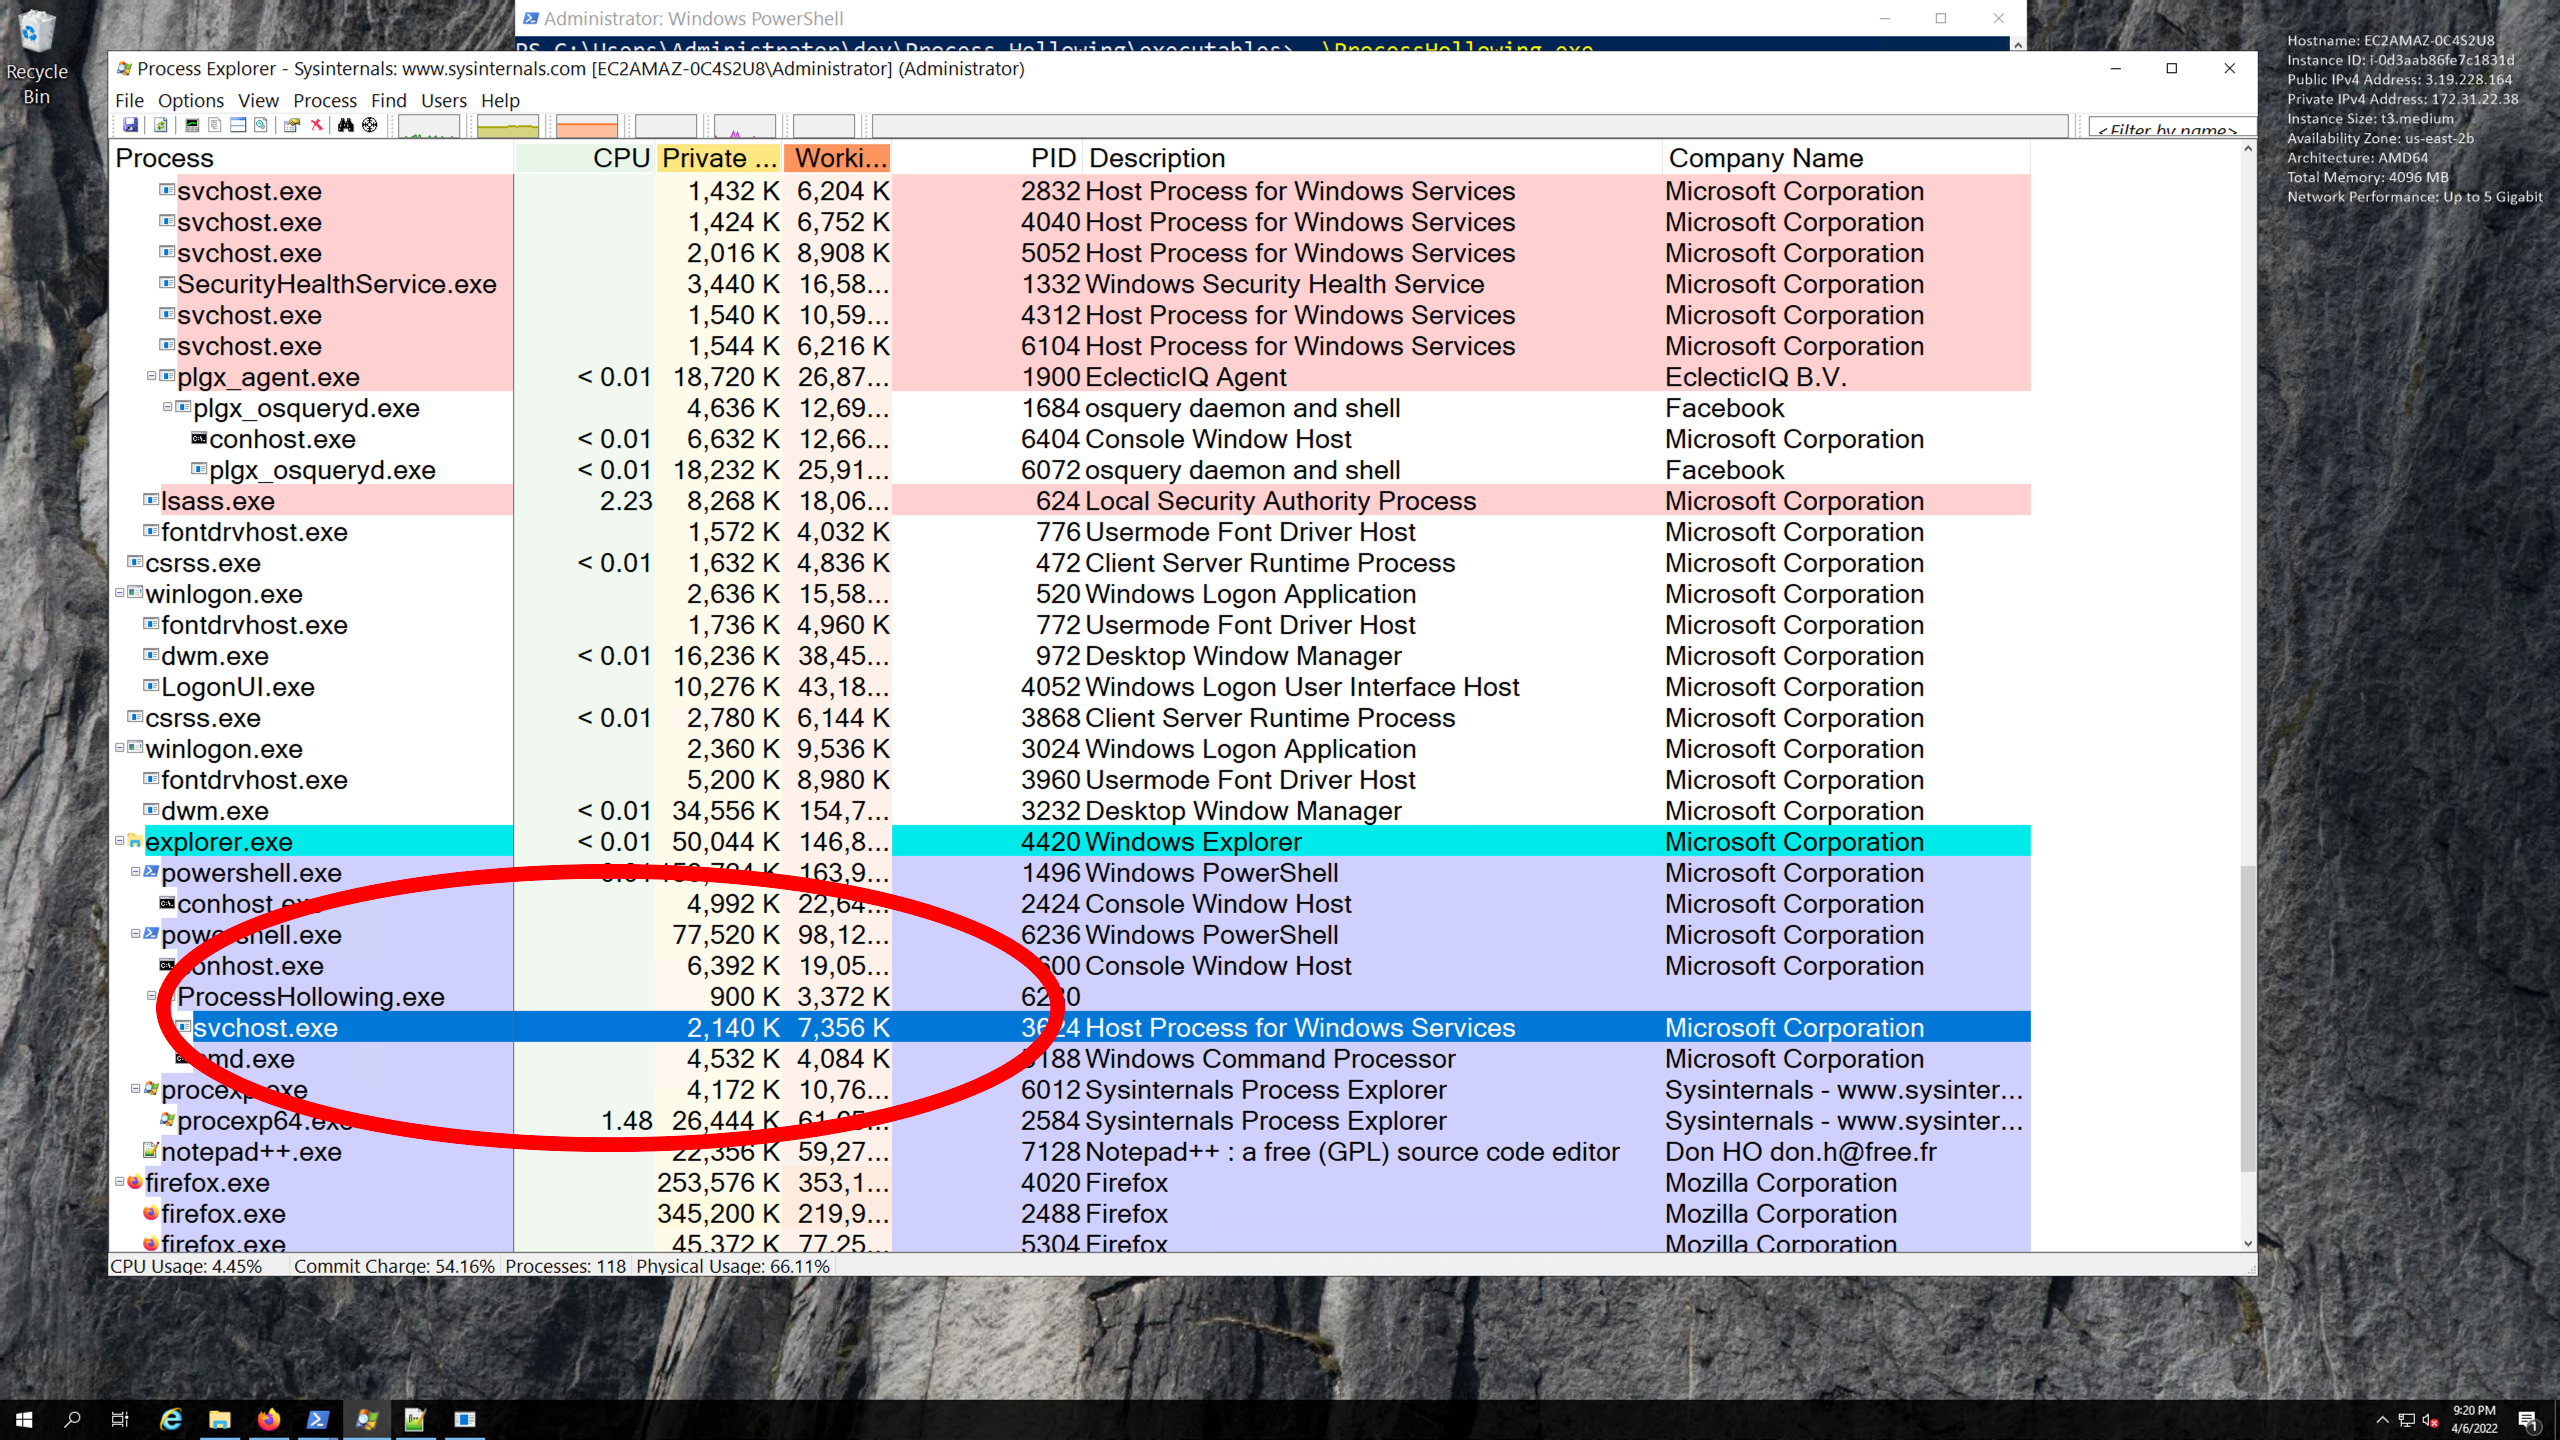Sort by the Company Name column header

click(x=1846, y=158)
